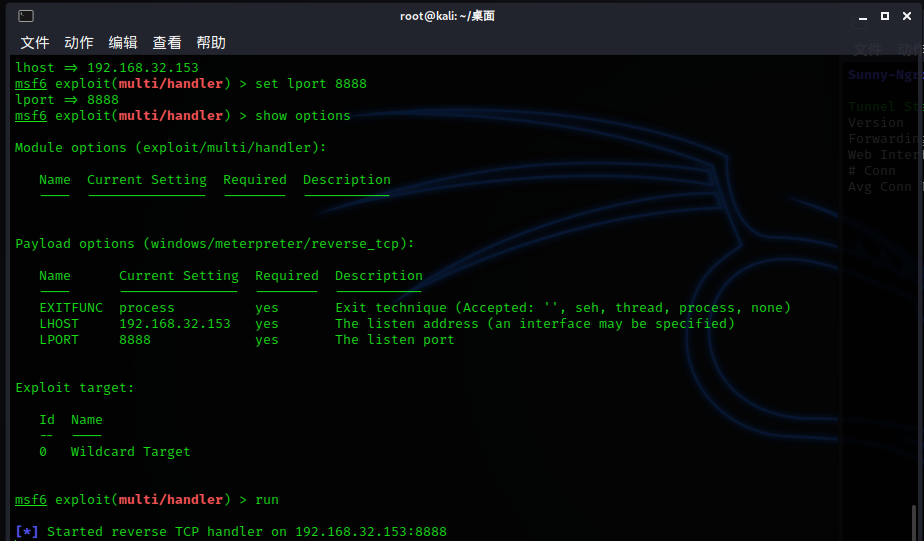Open the 编辑 menu
The width and height of the screenshot is (924, 541).
(123, 42)
